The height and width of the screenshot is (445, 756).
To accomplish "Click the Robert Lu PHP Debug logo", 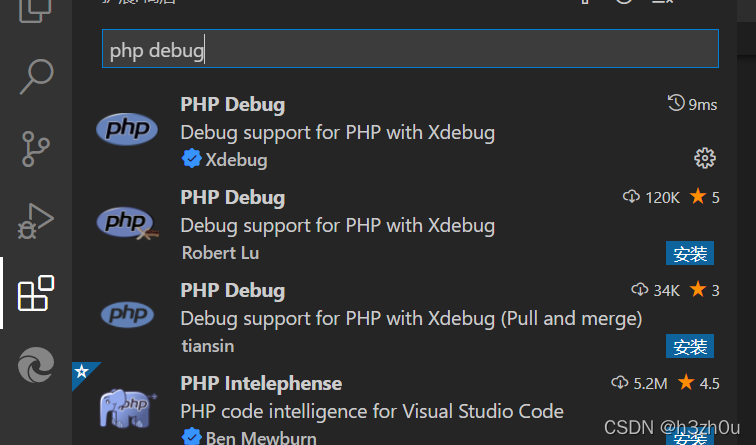I will [127, 223].
